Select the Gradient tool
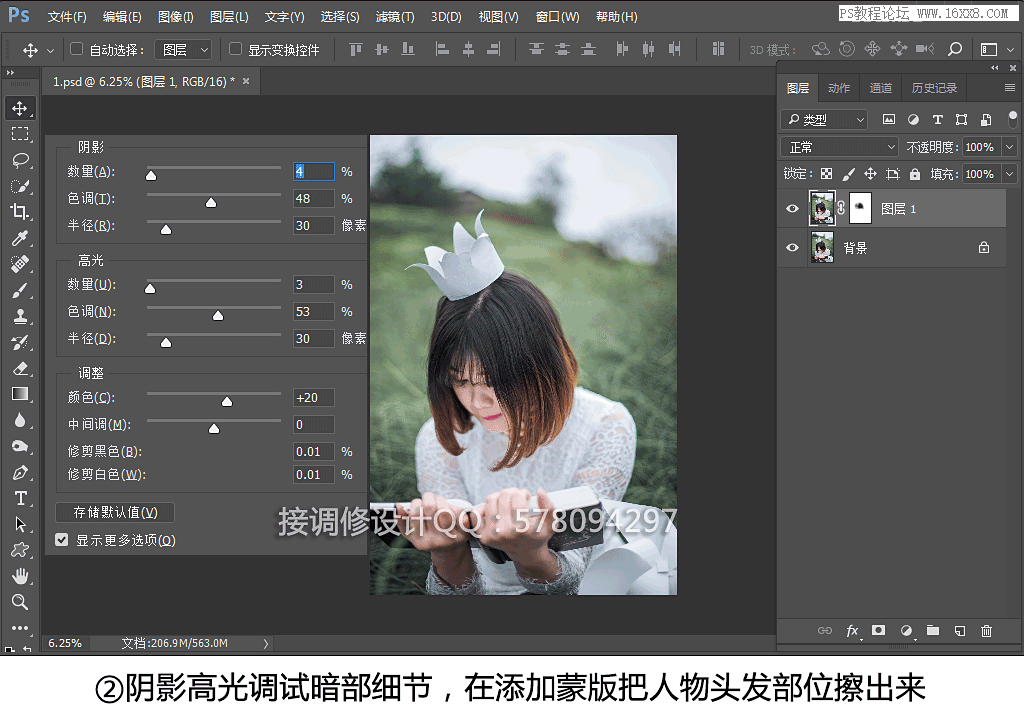1024x716 pixels. (20, 394)
